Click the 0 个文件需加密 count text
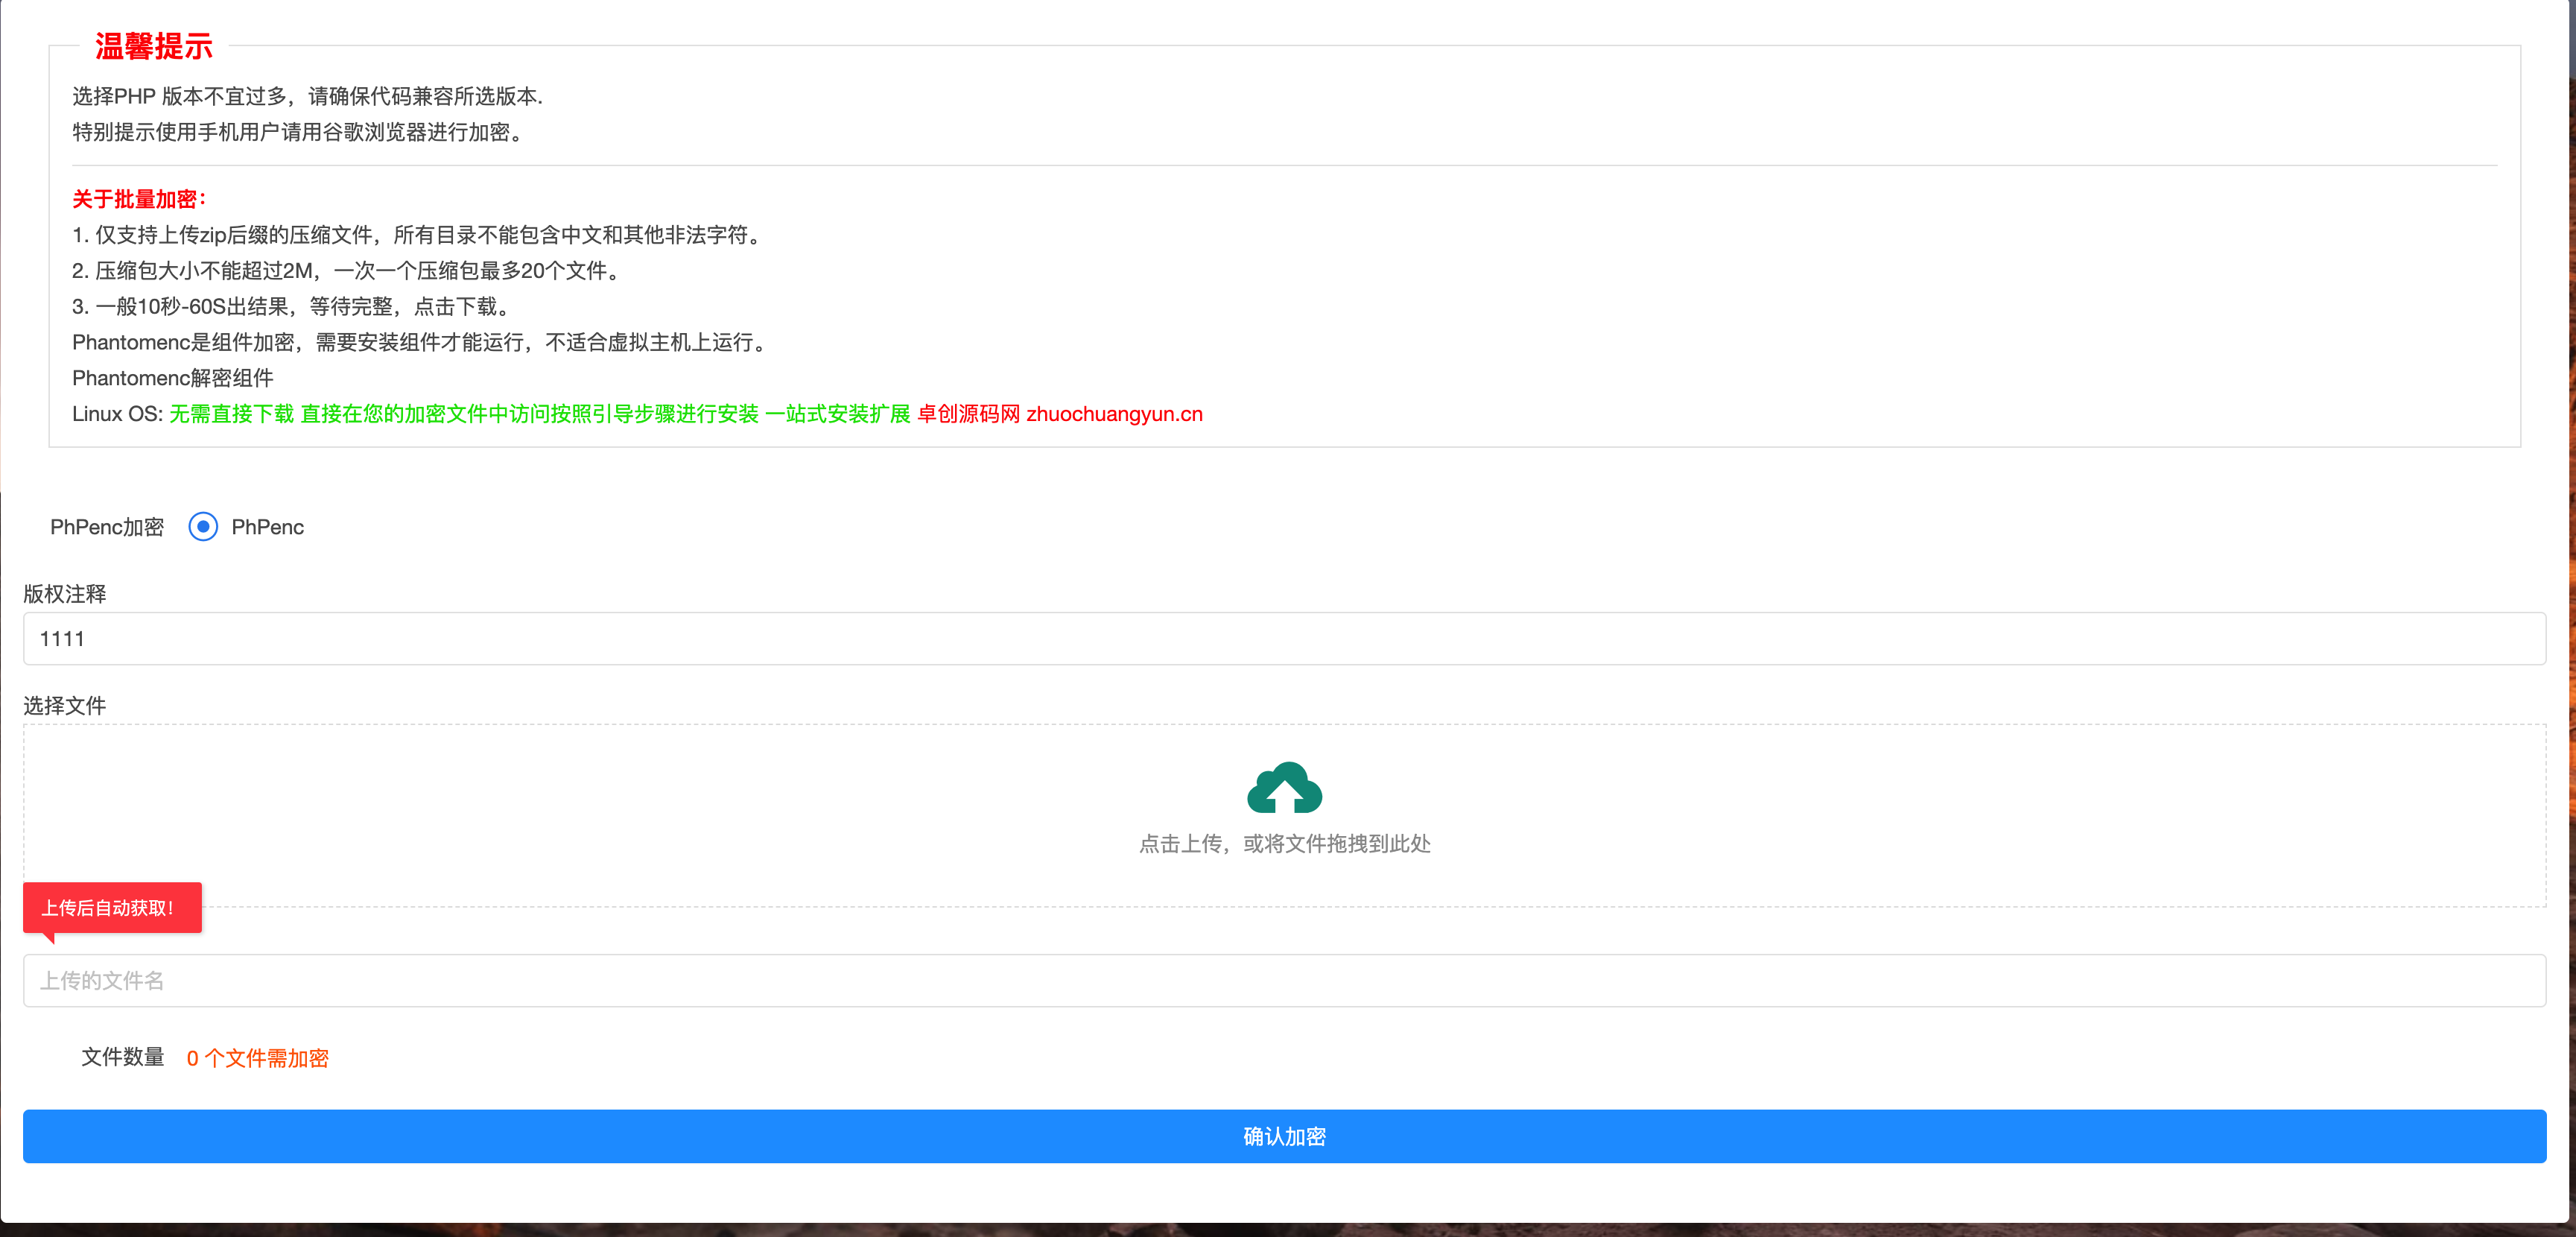 point(258,1058)
